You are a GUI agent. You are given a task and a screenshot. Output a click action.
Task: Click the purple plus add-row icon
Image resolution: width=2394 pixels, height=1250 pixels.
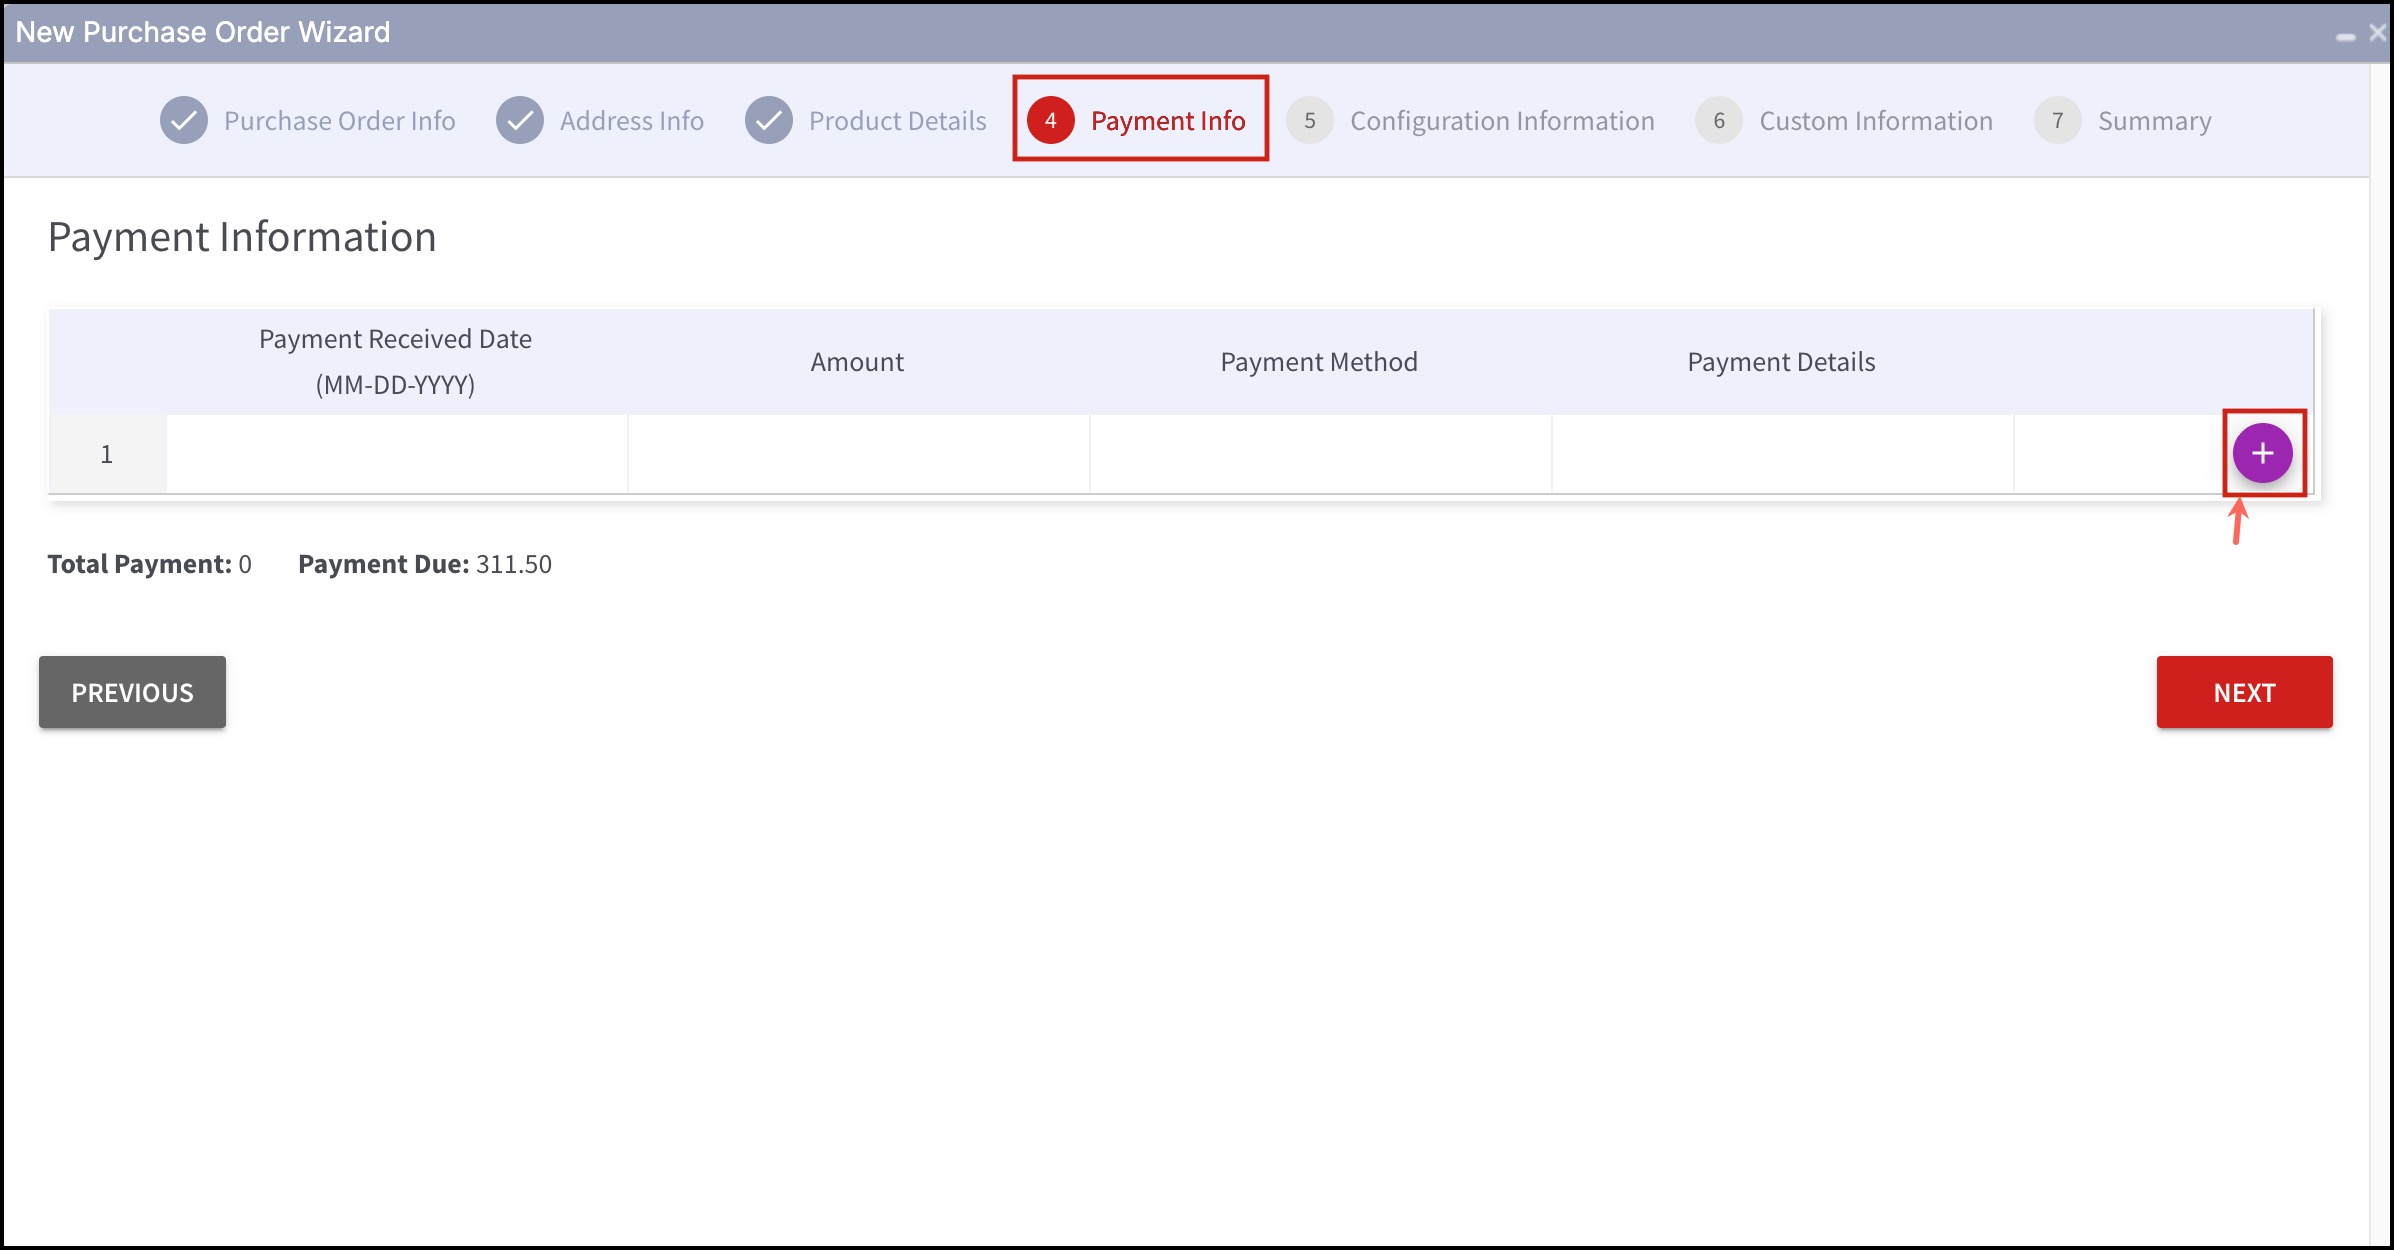(2262, 453)
